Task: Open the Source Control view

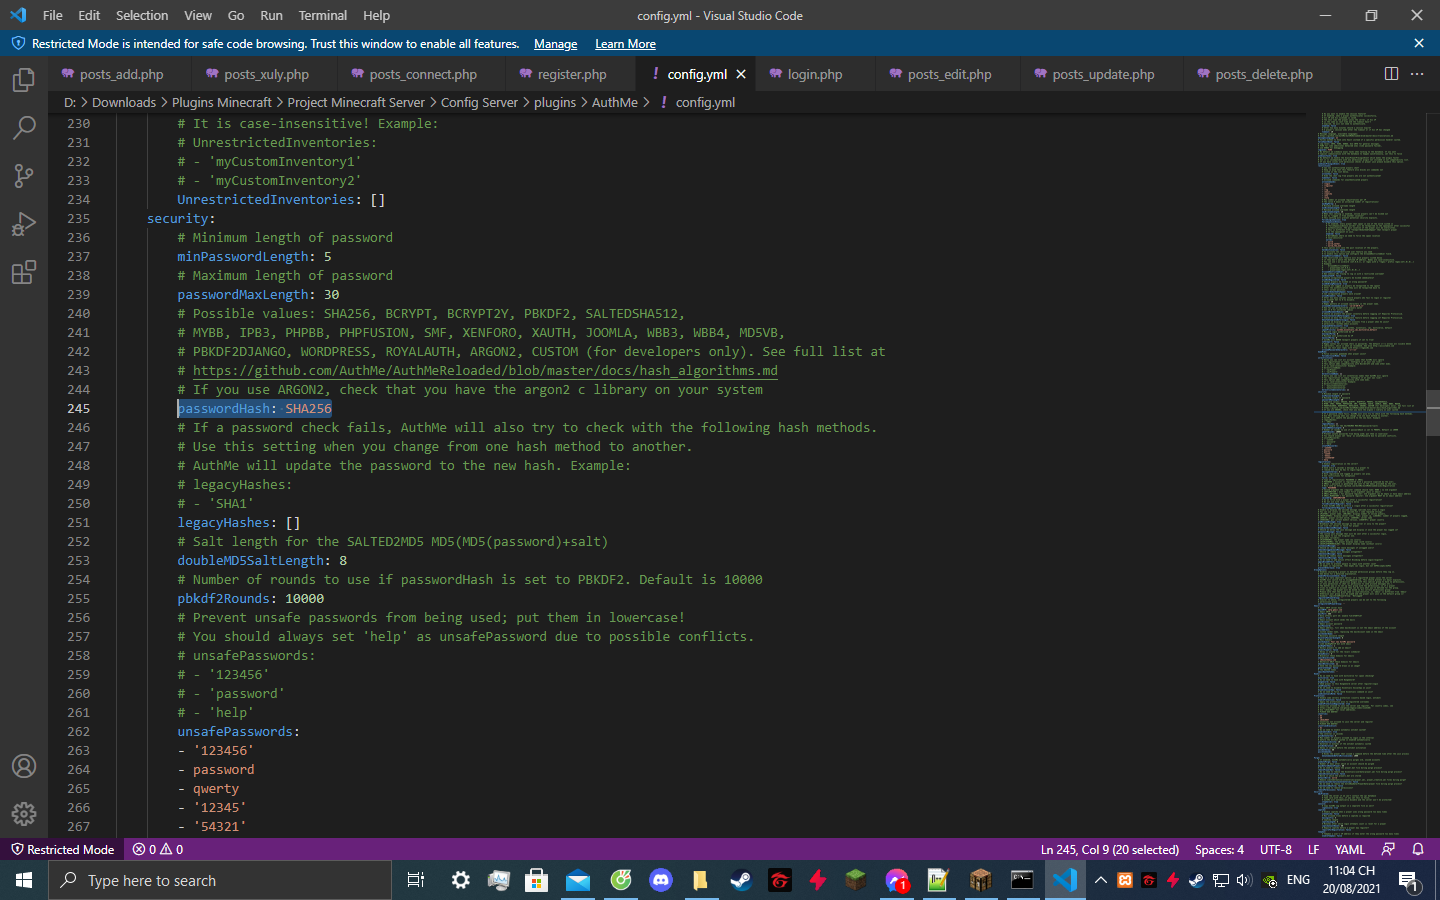Action: tap(24, 176)
